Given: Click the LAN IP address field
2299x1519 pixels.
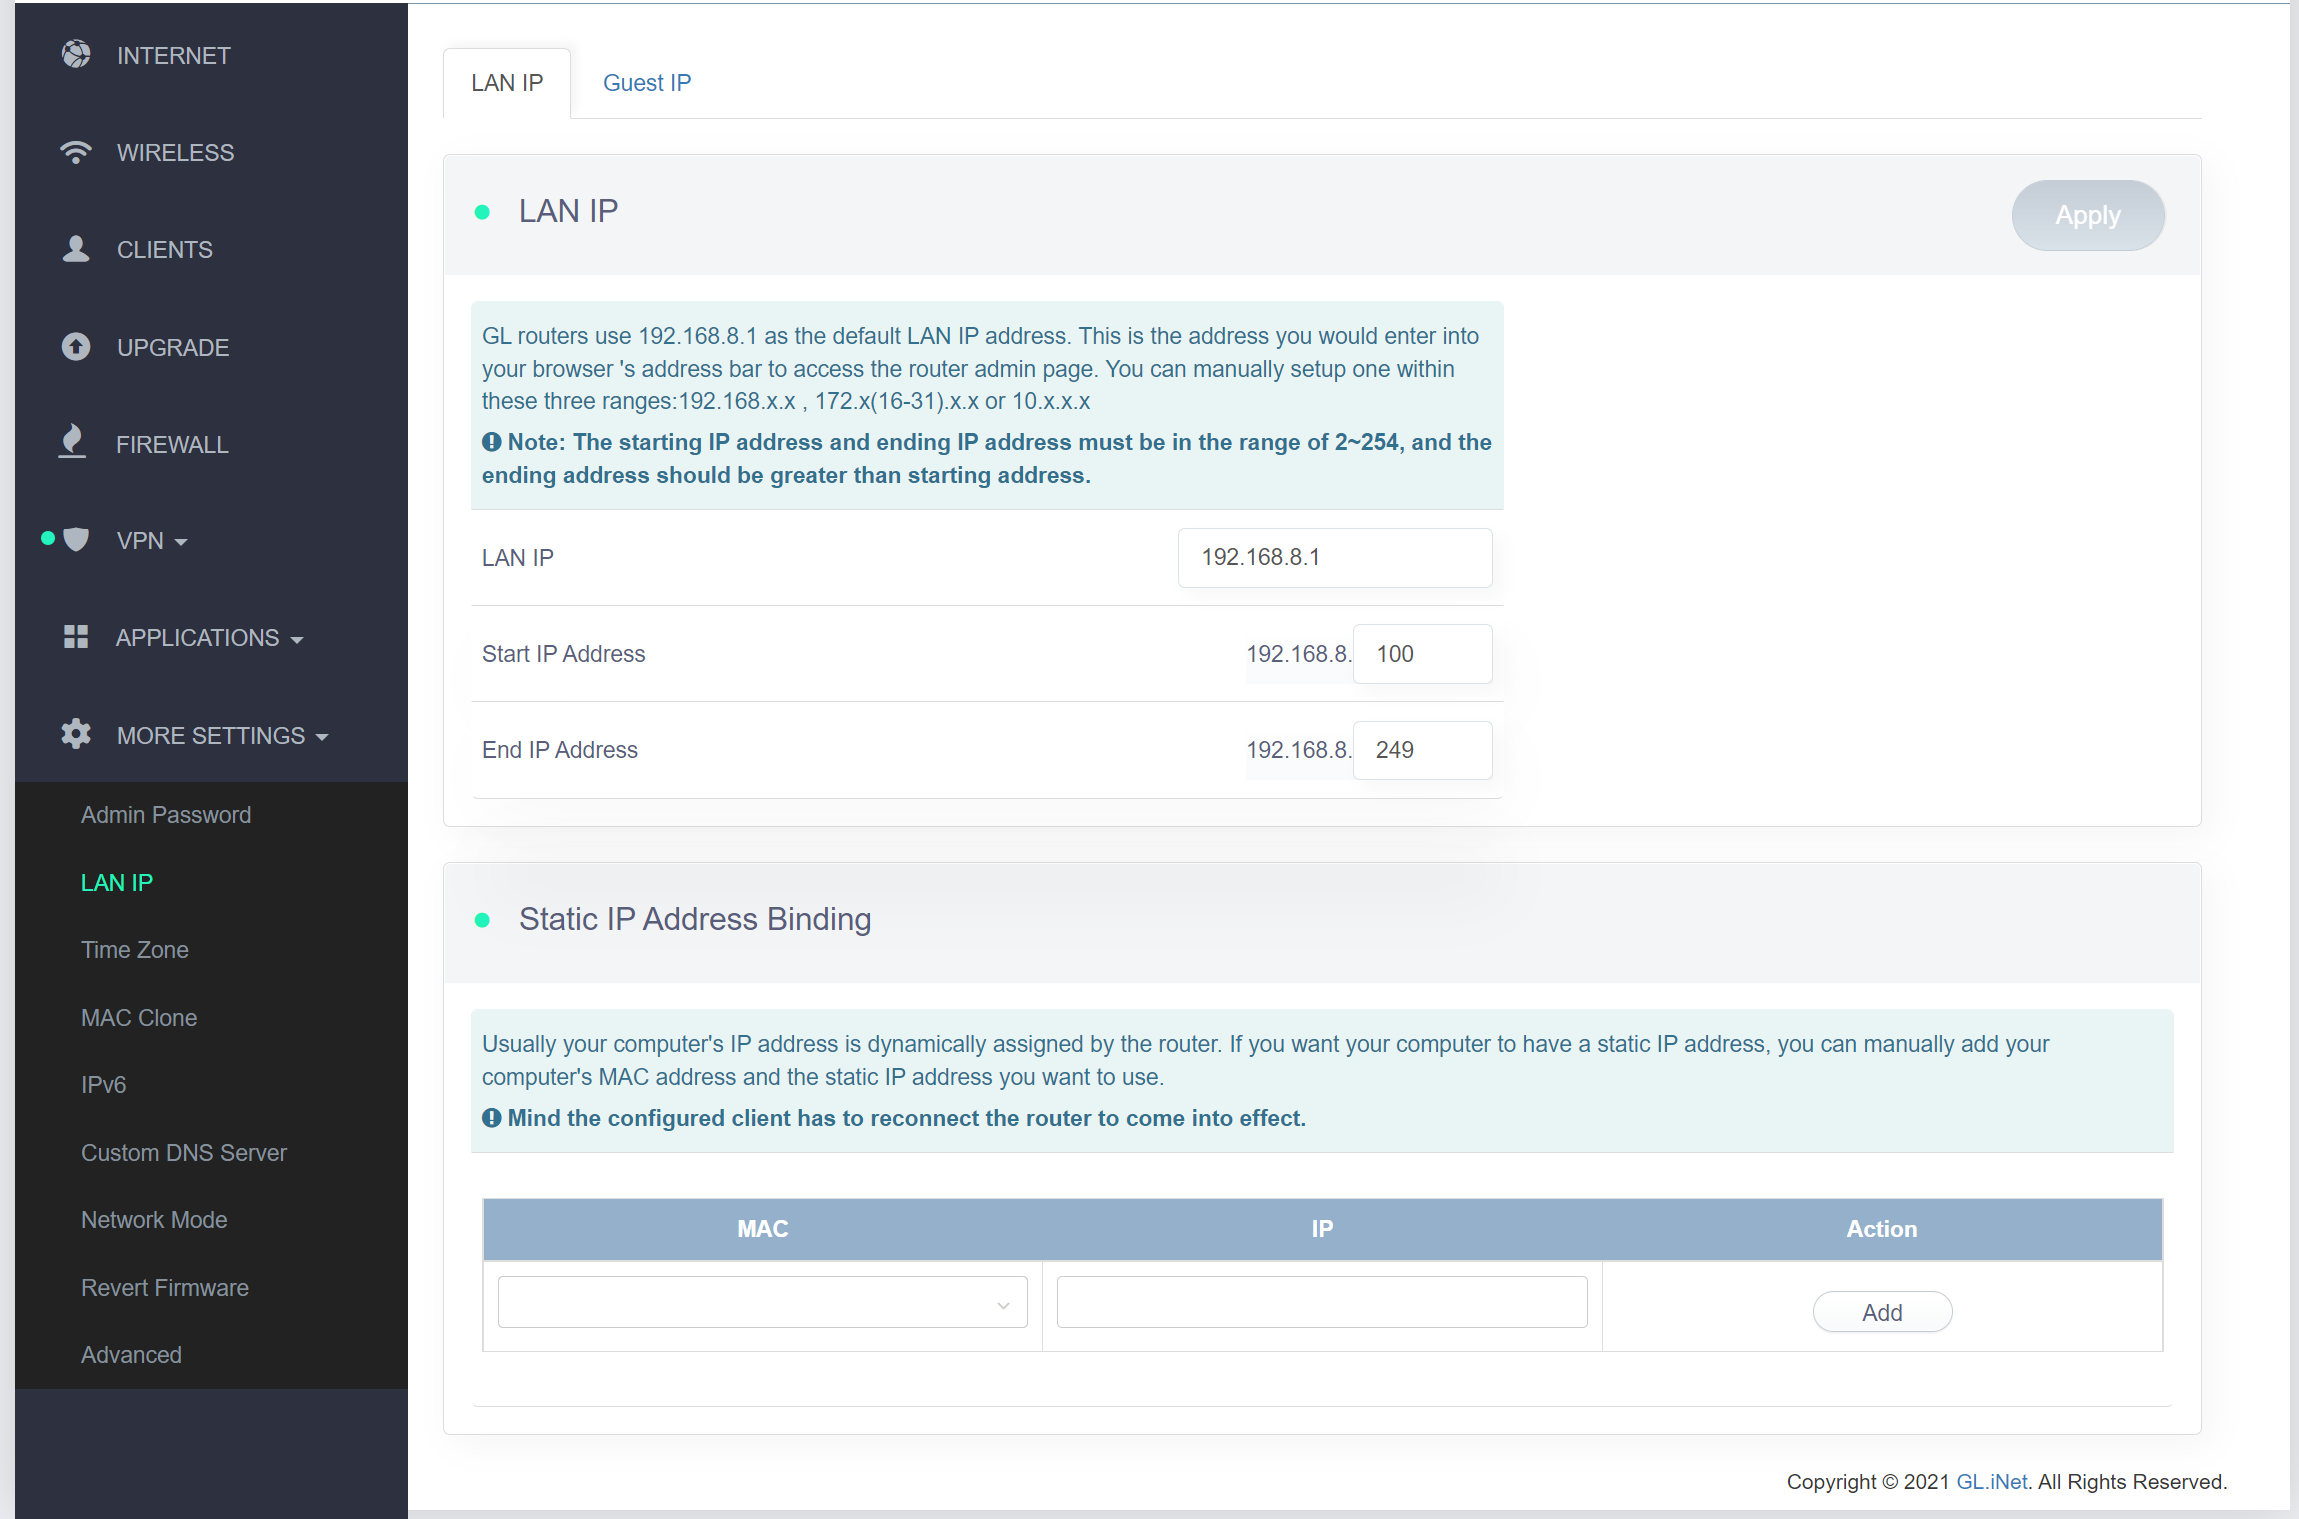Looking at the screenshot, I should click(x=1335, y=558).
